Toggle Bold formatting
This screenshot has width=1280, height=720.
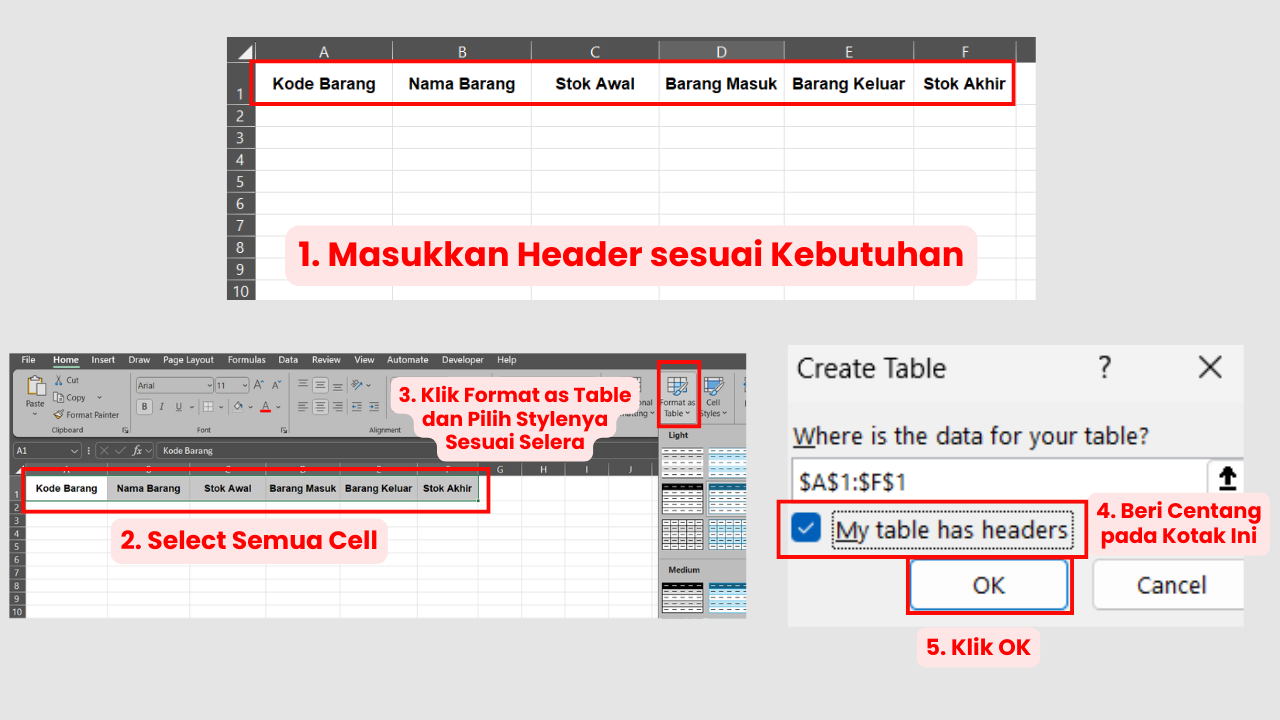[x=145, y=407]
